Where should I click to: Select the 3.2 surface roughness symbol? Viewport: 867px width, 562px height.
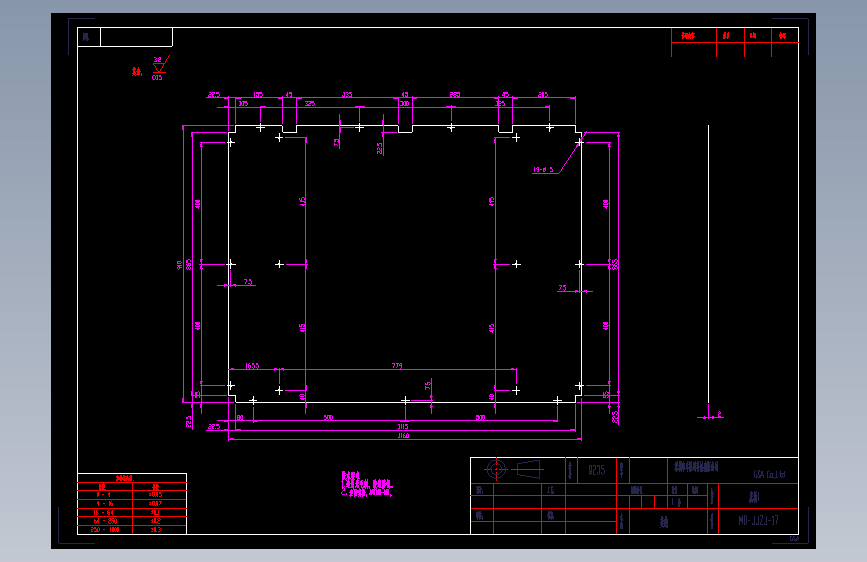click(x=159, y=66)
